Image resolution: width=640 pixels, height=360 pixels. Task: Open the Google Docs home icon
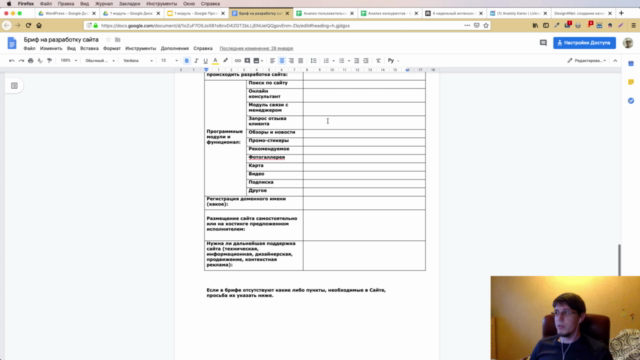tap(12, 43)
